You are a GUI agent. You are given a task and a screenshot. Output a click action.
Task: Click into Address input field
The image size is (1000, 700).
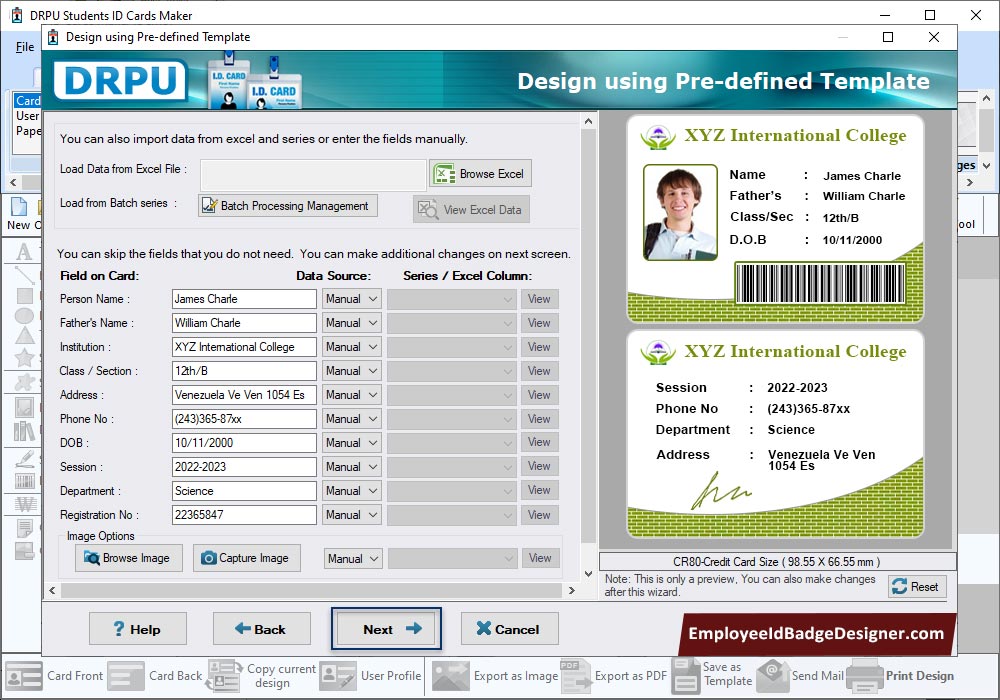tap(244, 395)
